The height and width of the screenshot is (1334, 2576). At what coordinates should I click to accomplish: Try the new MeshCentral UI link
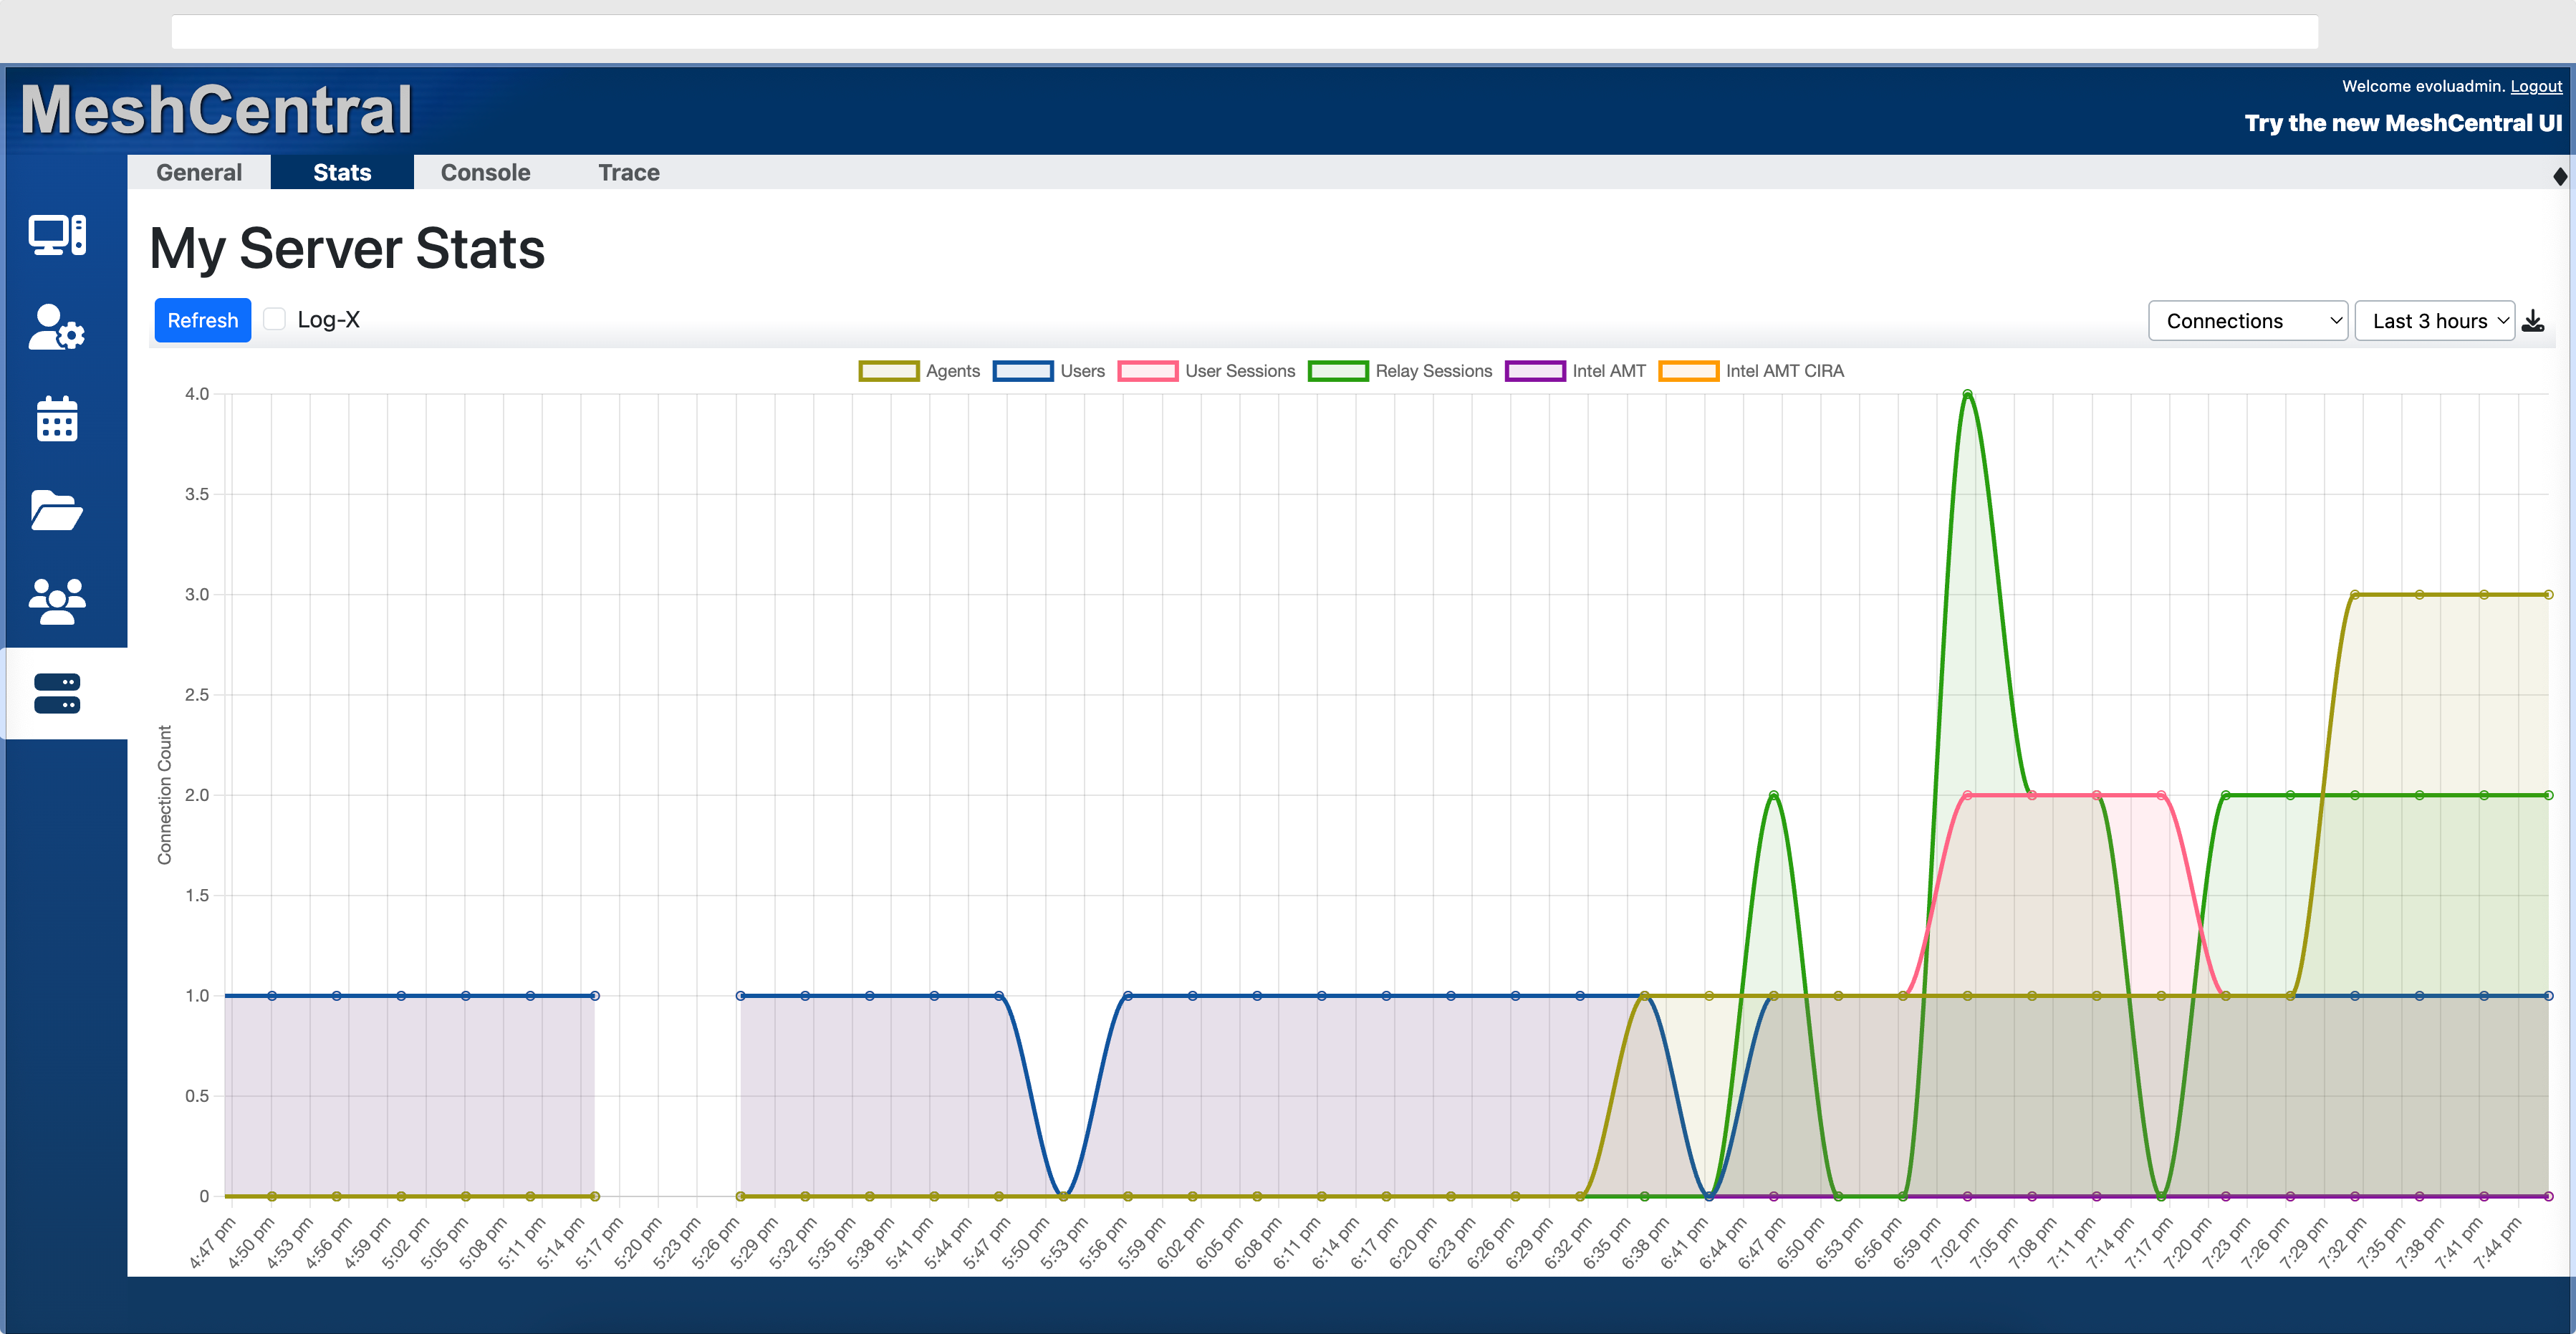2403,123
